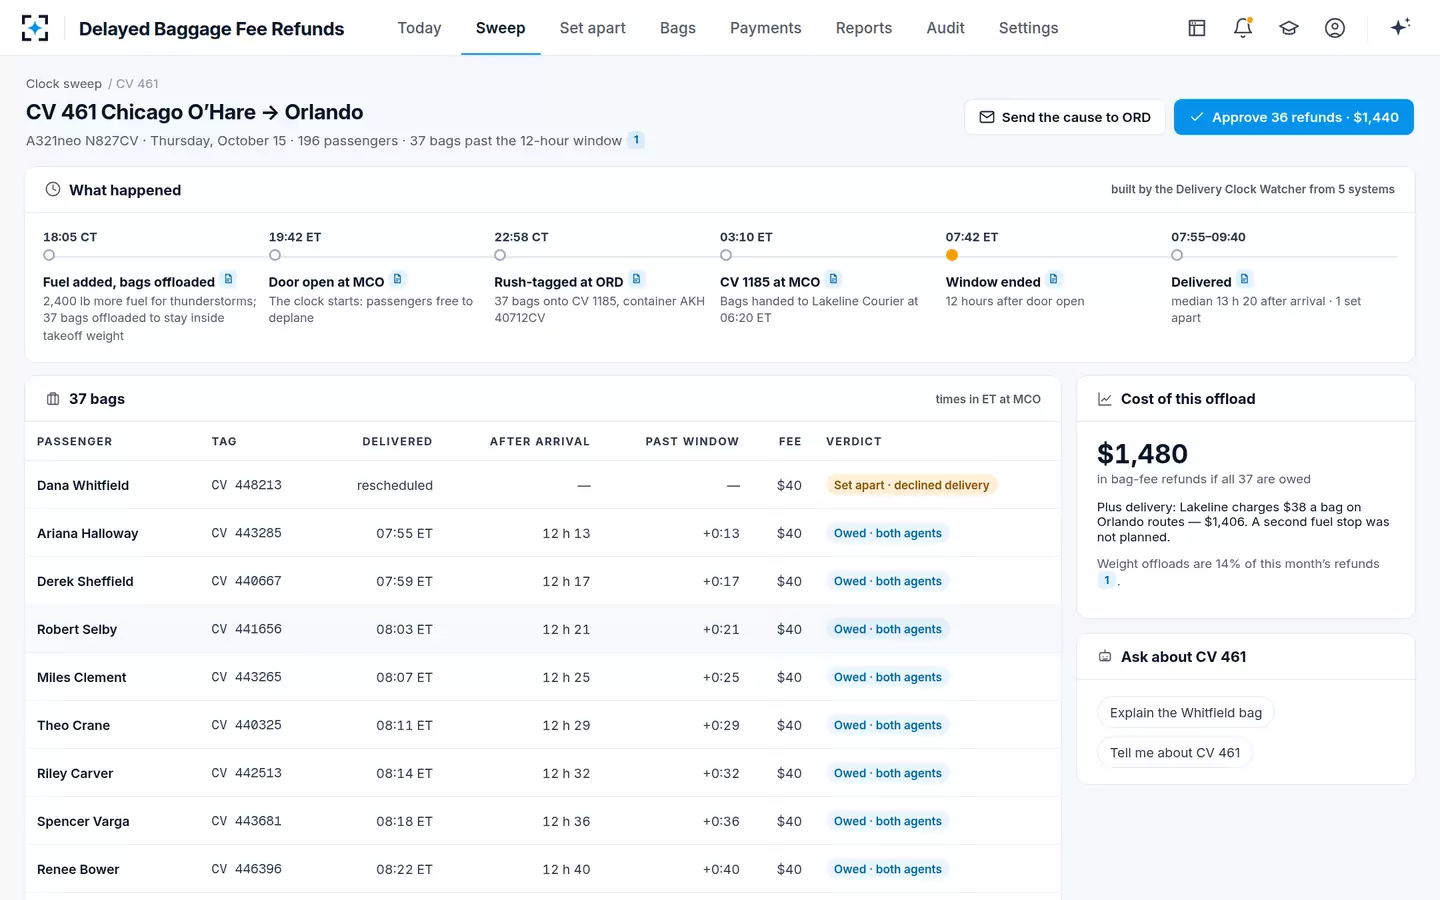Click Renee Bower's tag CV 446396
Image resolution: width=1440 pixels, height=900 pixels.
(x=246, y=869)
